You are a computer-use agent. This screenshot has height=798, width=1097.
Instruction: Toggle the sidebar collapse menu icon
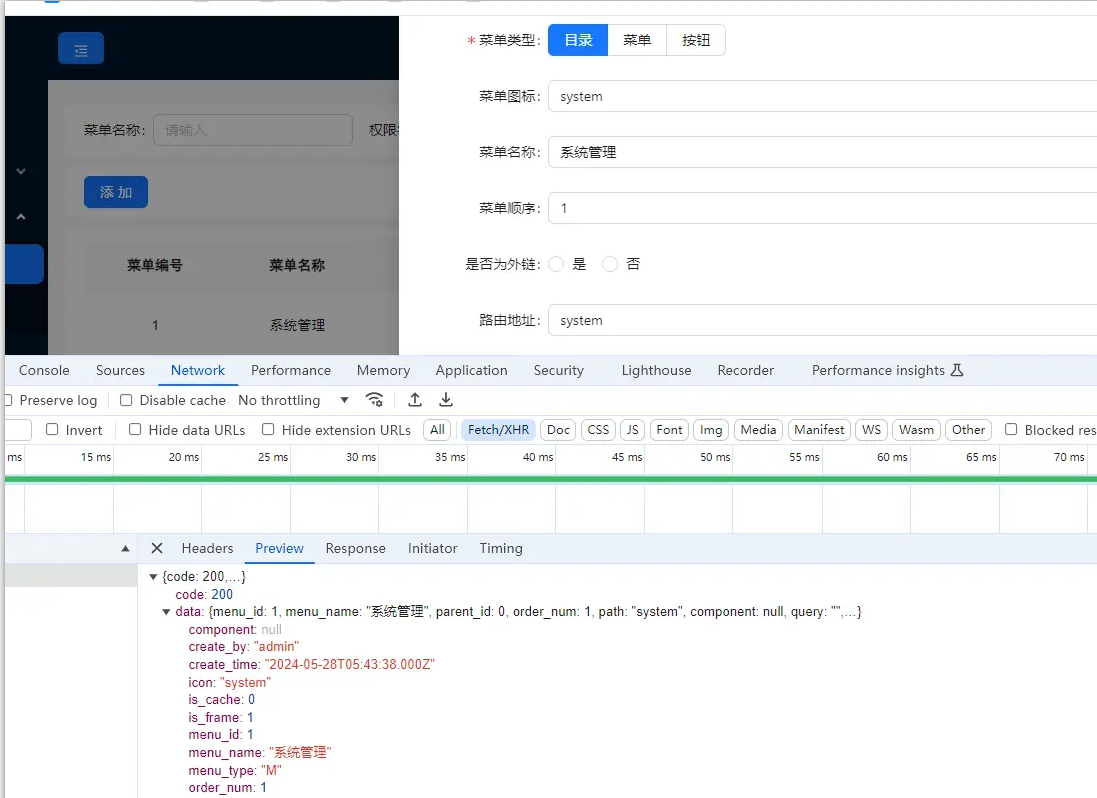[x=81, y=48]
